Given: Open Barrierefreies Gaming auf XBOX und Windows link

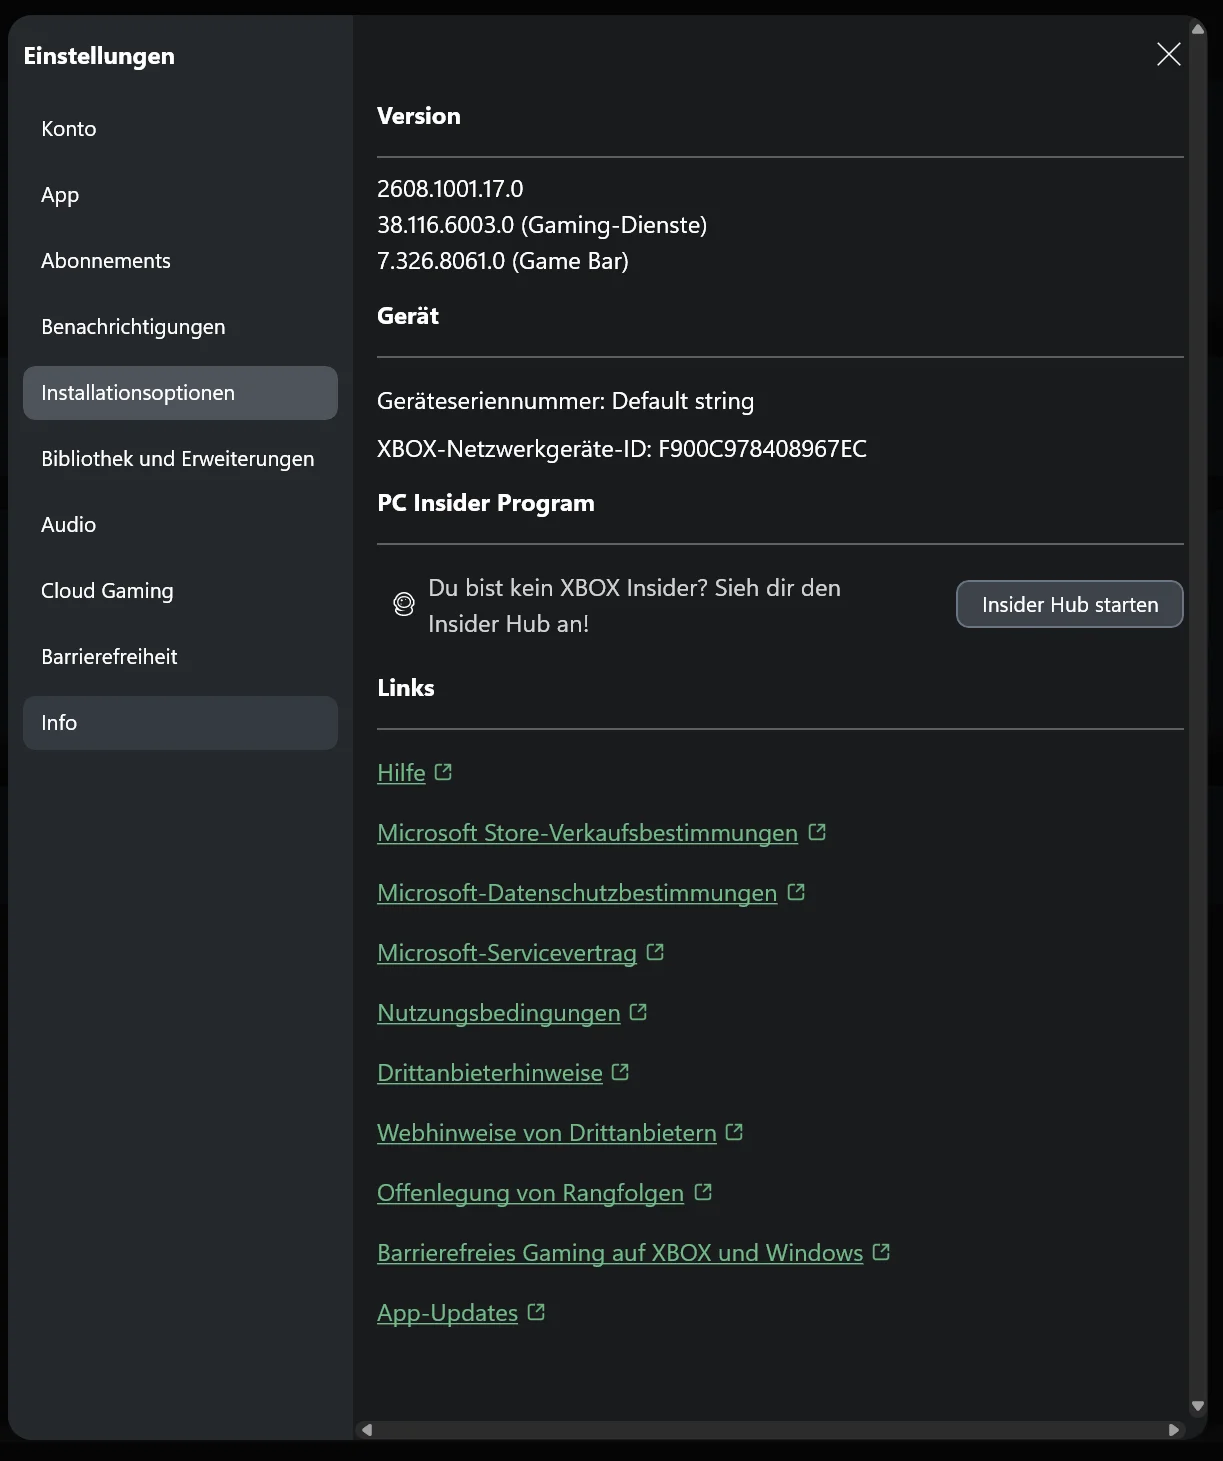Looking at the screenshot, I should [620, 1253].
